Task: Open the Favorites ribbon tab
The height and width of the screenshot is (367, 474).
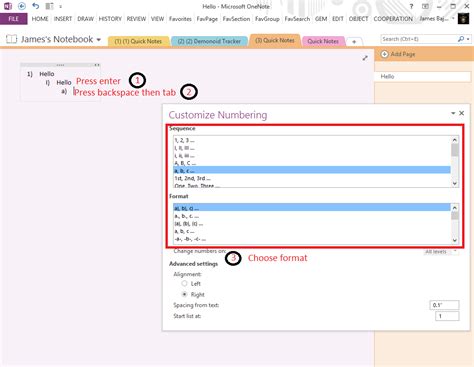Action: pos(180,19)
